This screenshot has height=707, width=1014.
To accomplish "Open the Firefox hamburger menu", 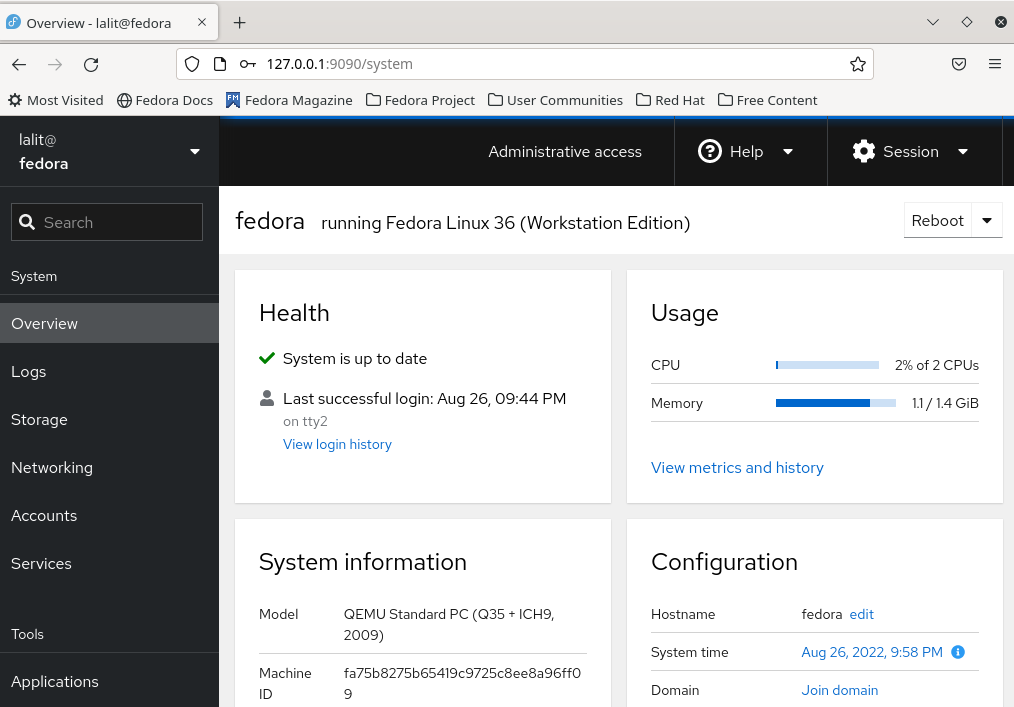I will 994,64.
